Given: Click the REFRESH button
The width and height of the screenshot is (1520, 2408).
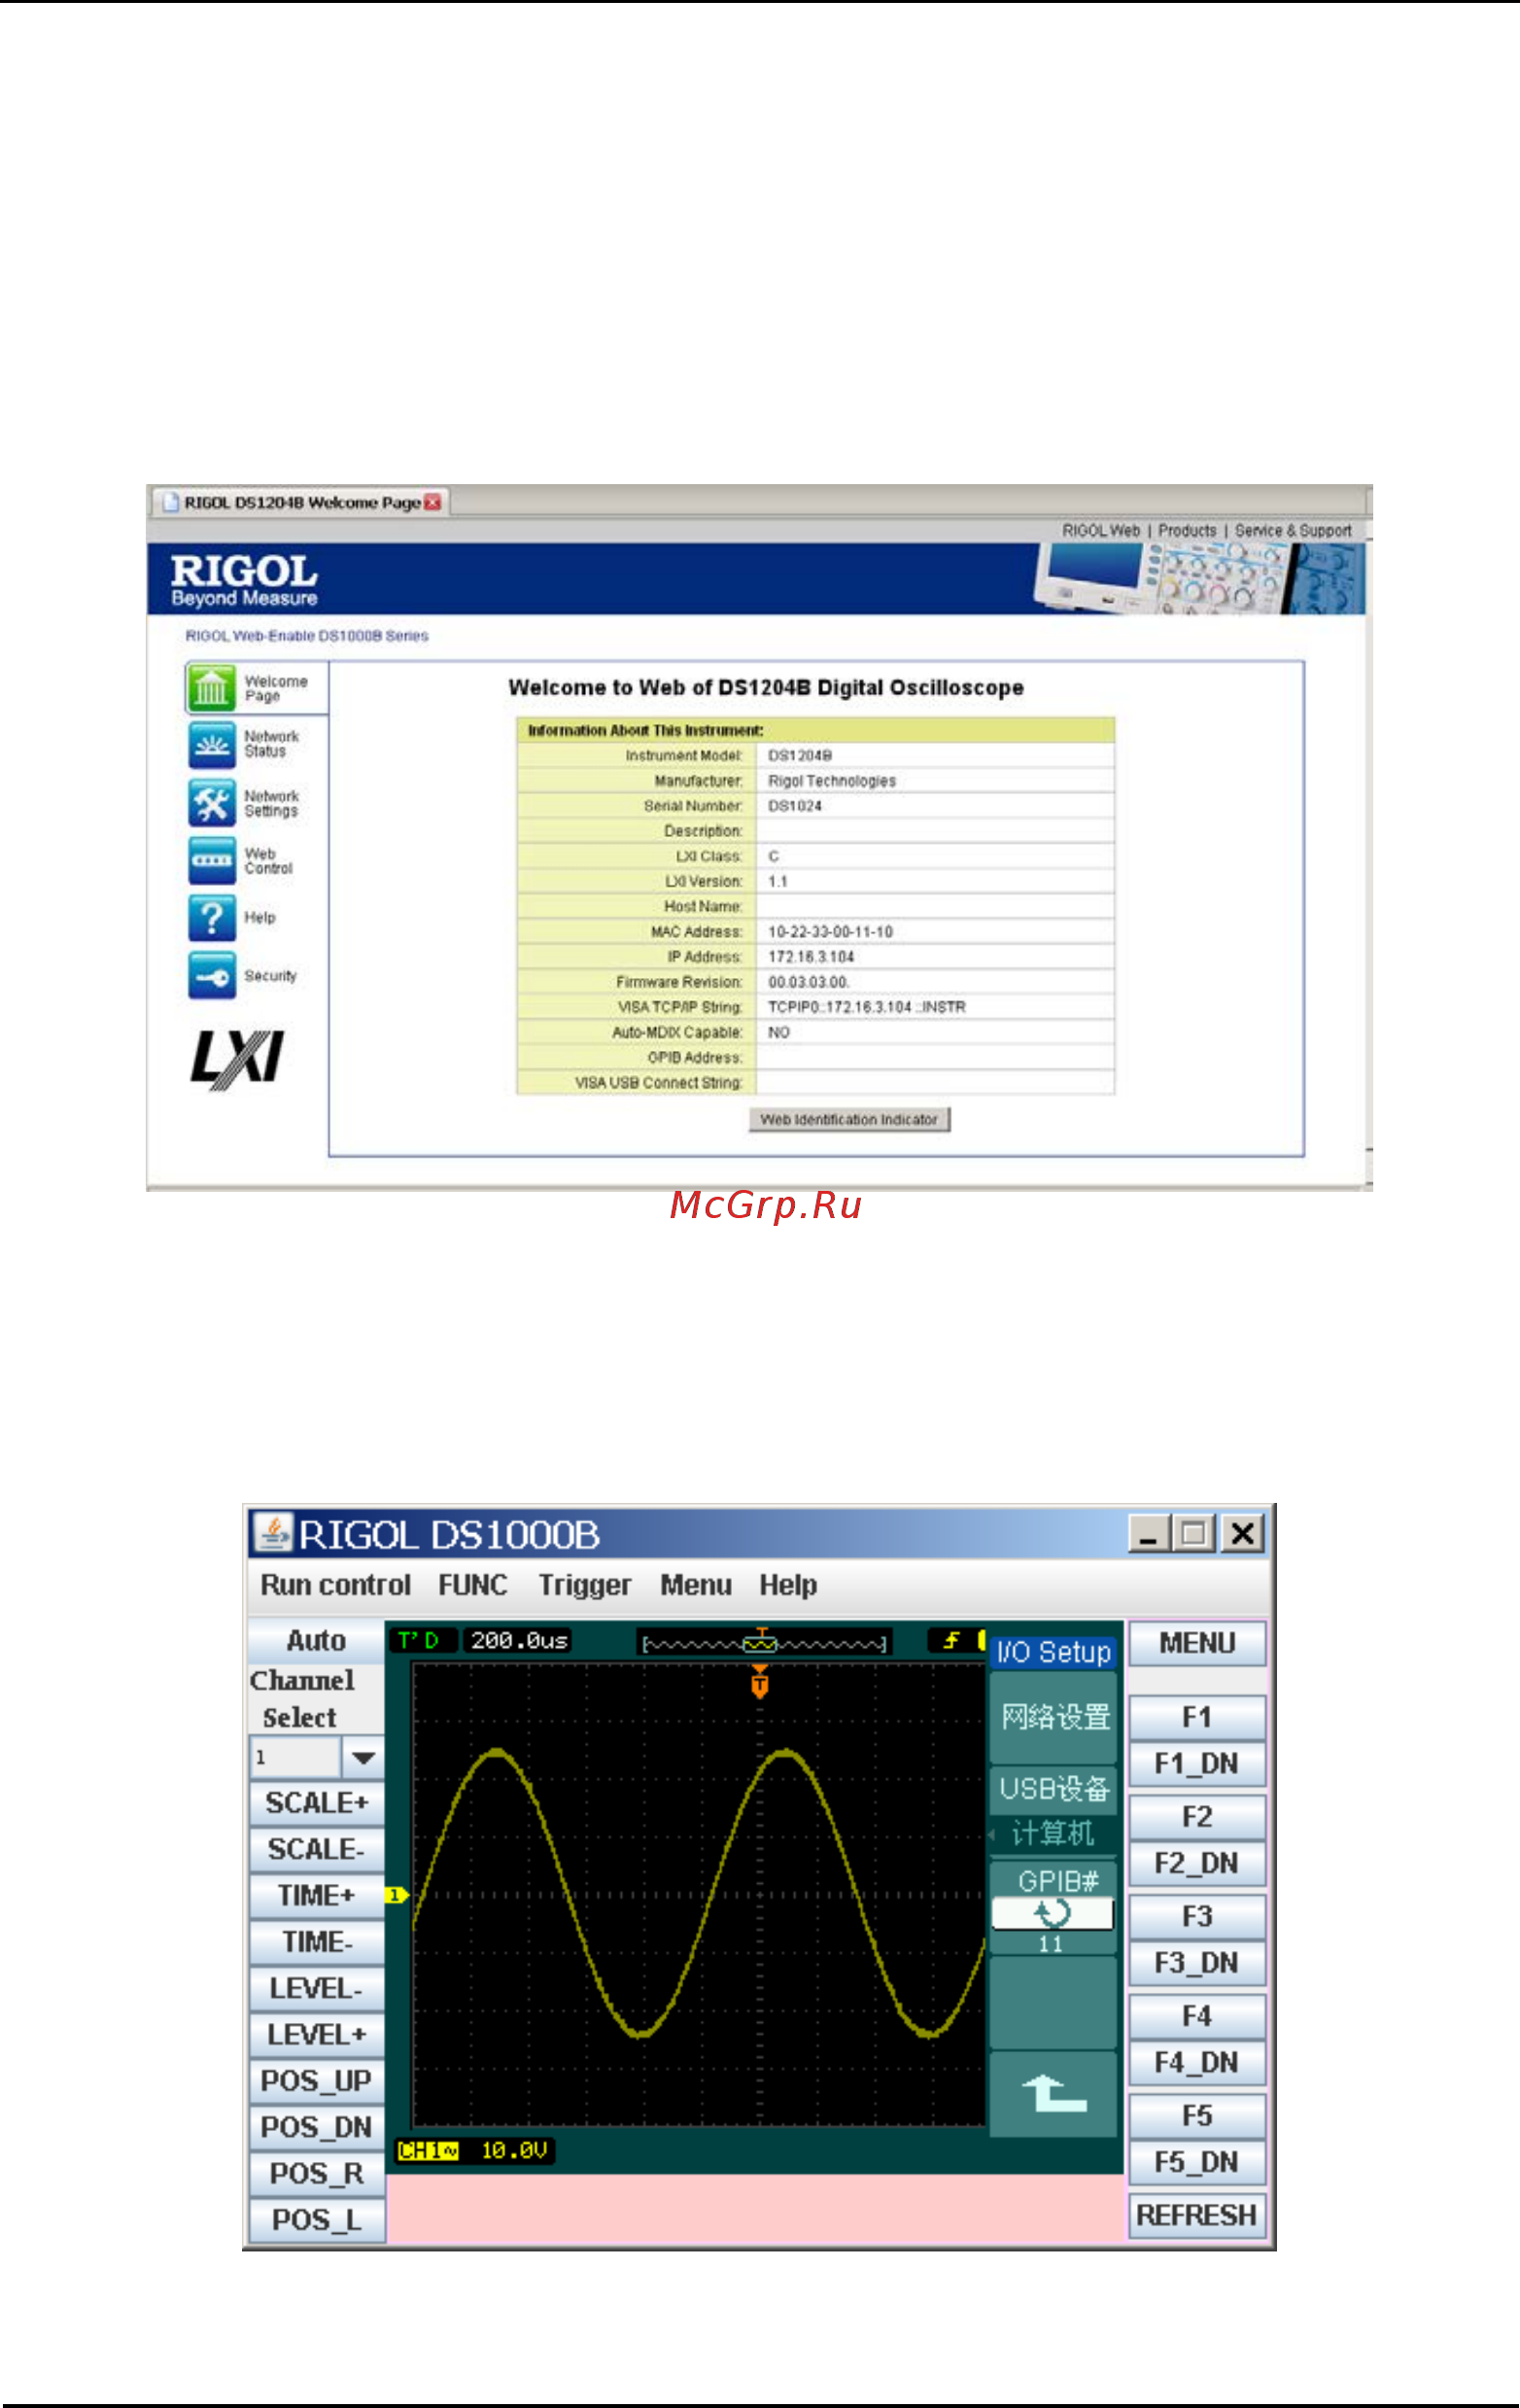Looking at the screenshot, I should coord(1197,2215).
